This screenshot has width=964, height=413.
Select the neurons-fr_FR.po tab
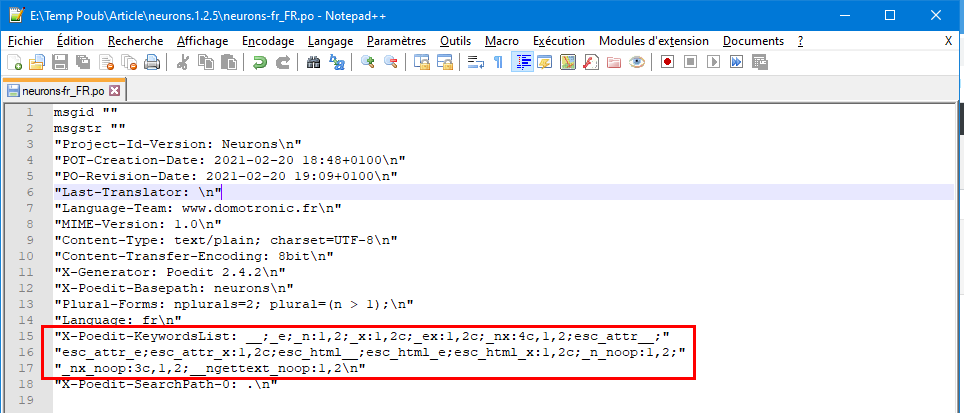click(63, 91)
